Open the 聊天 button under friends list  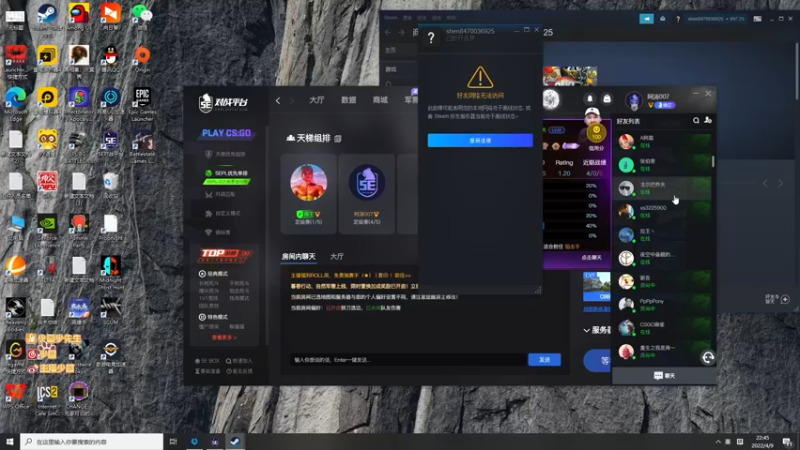(664, 376)
